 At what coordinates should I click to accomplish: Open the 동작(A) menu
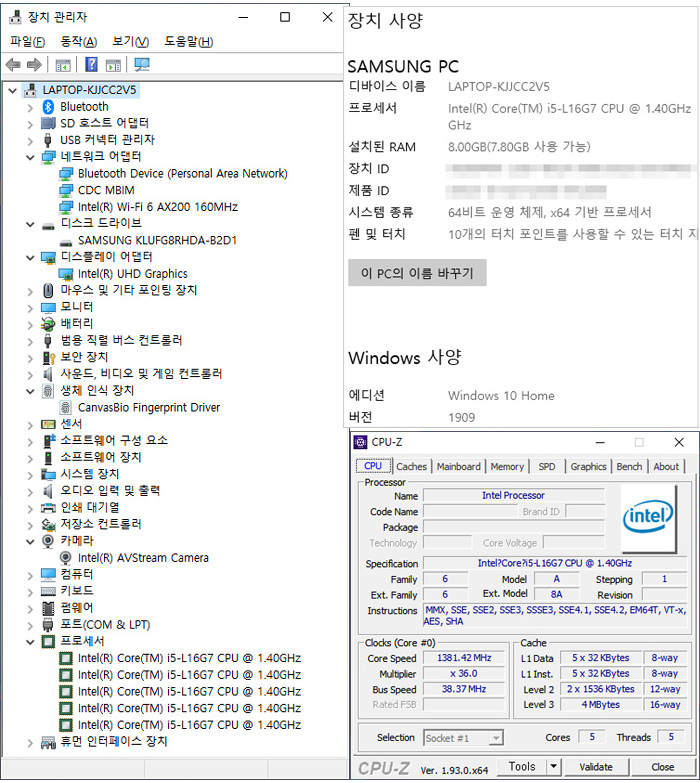point(78,41)
